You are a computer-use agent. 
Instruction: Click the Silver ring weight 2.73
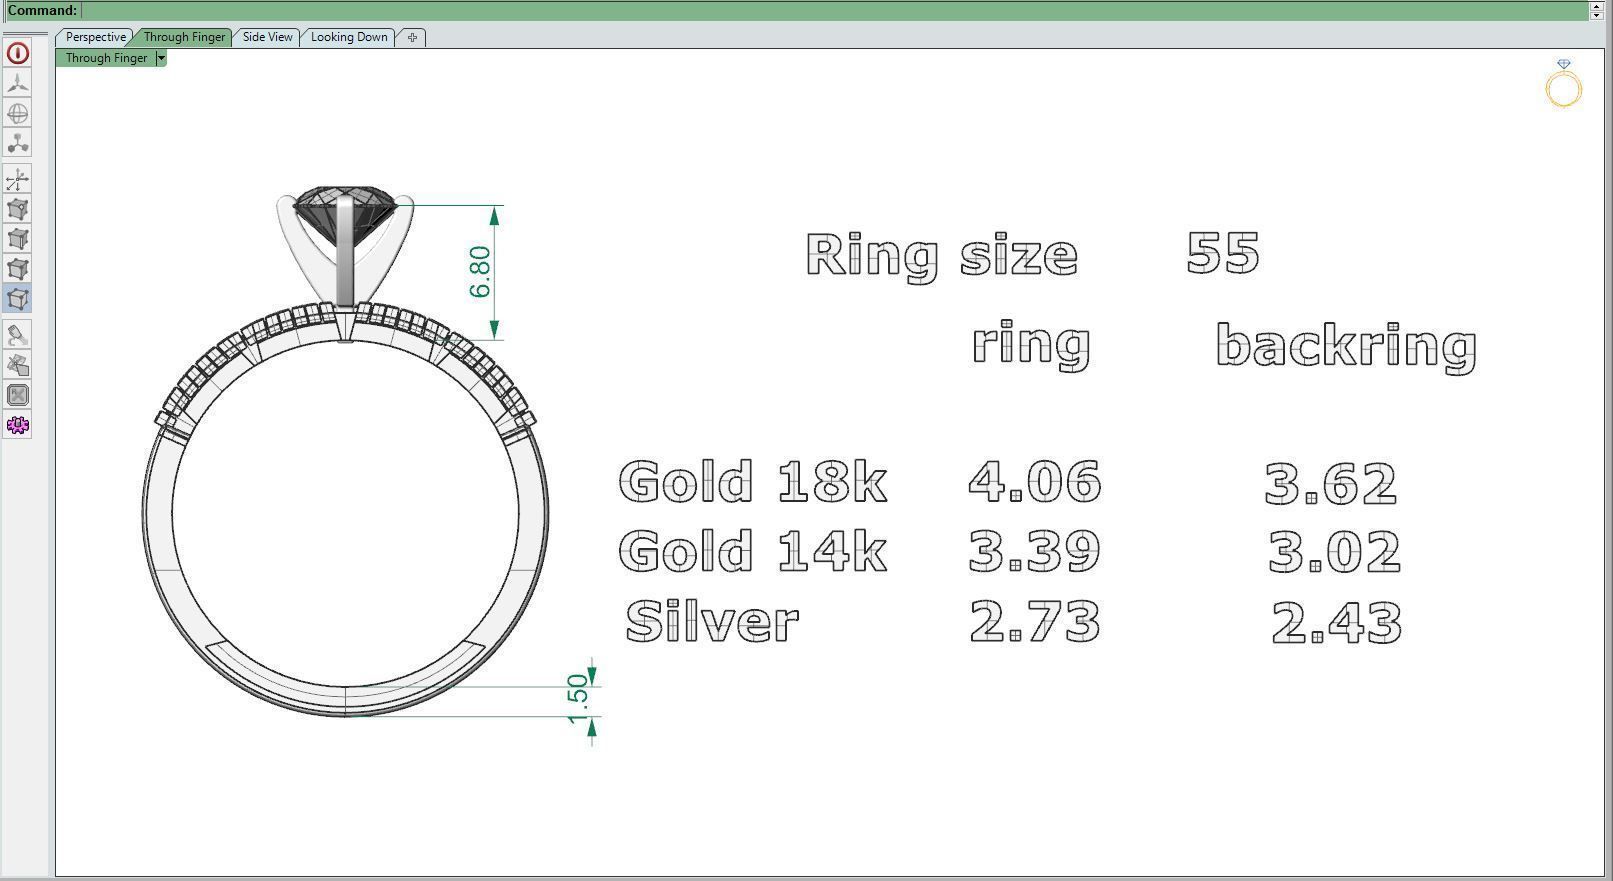[x=1035, y=621]
